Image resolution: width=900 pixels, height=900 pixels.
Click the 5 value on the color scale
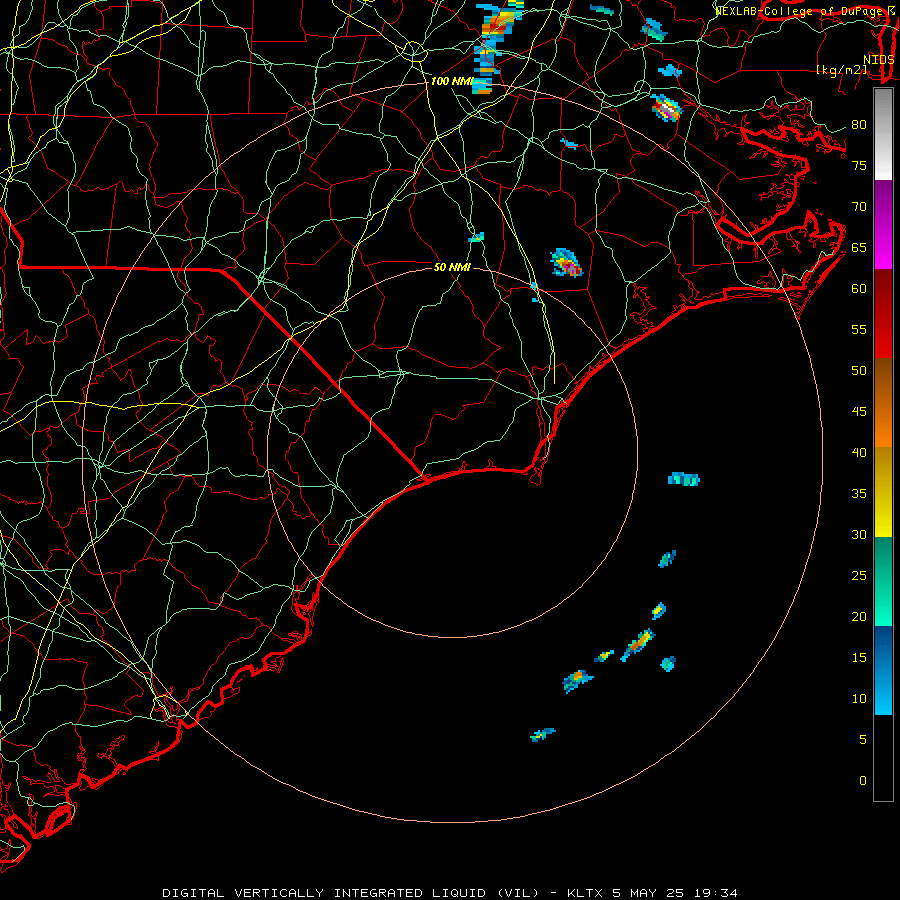coord(863,740)
